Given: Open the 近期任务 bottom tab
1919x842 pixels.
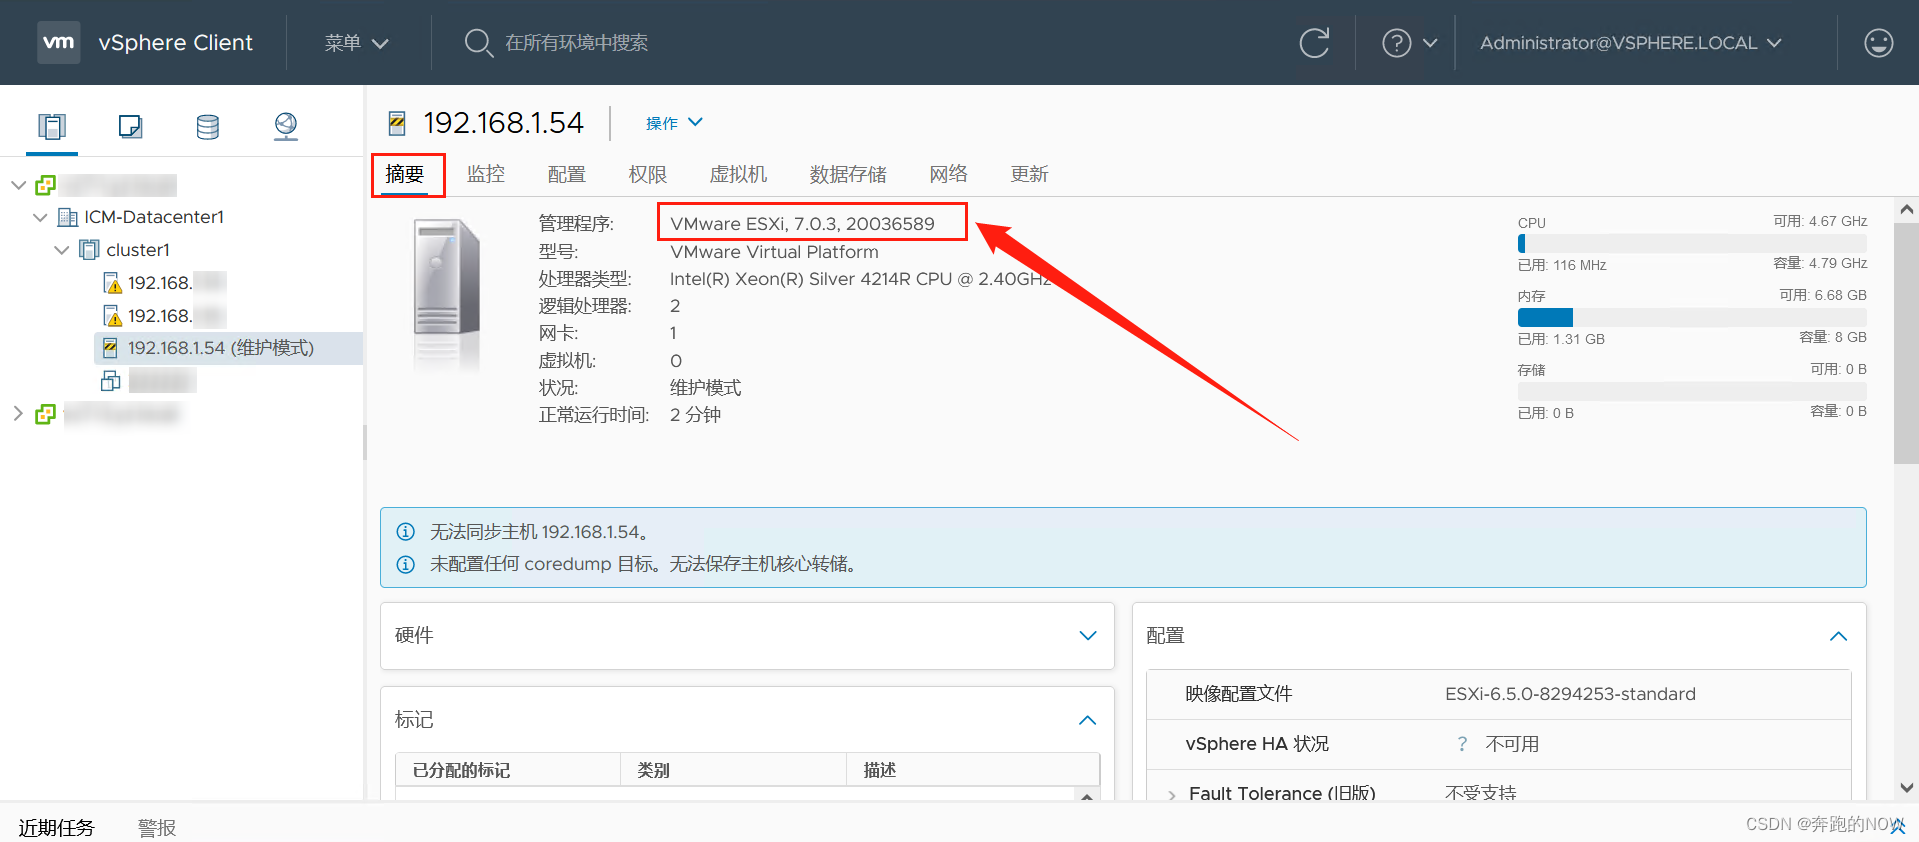Looking at the screenshot, I should pos(56,827).
